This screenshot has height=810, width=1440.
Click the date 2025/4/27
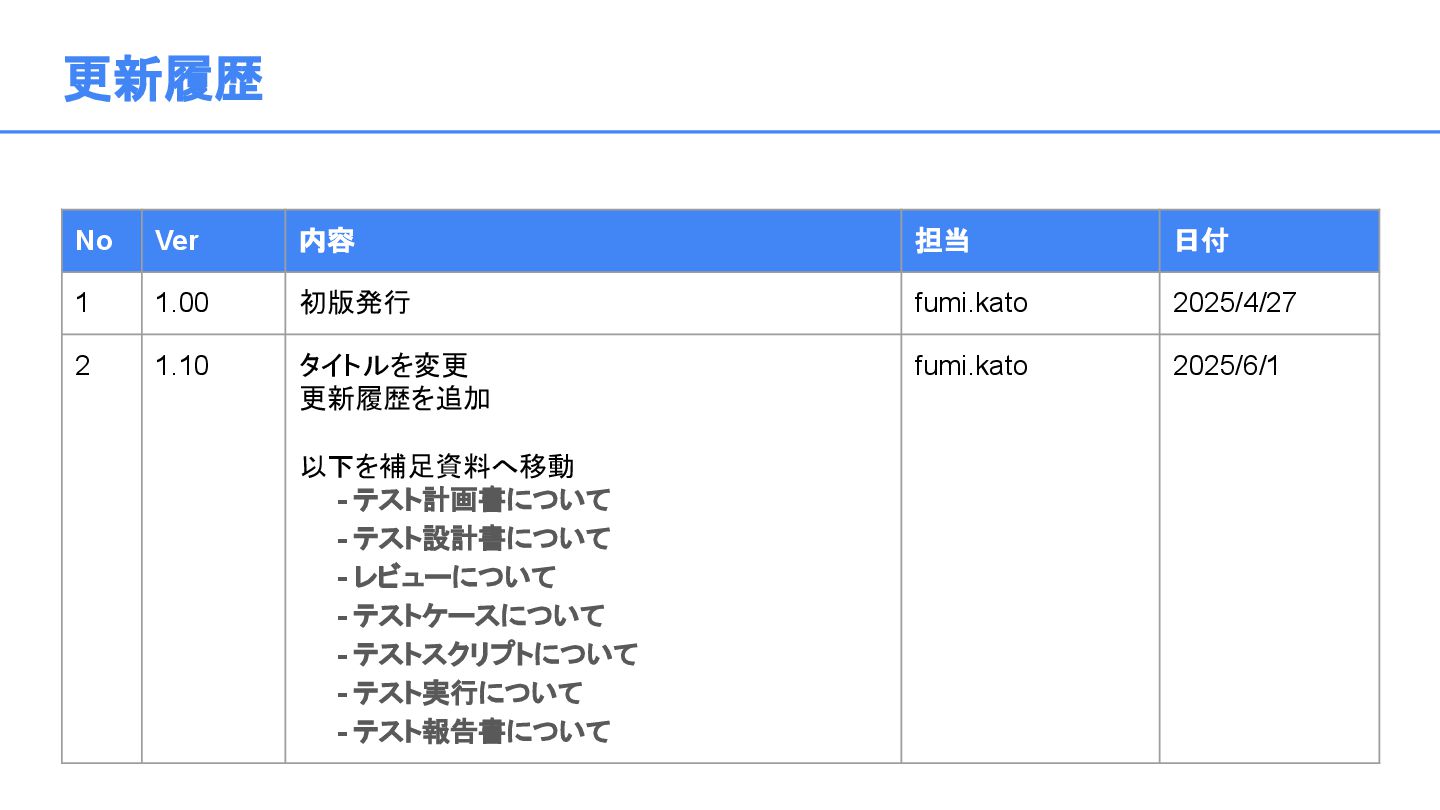pos(1234,303)
